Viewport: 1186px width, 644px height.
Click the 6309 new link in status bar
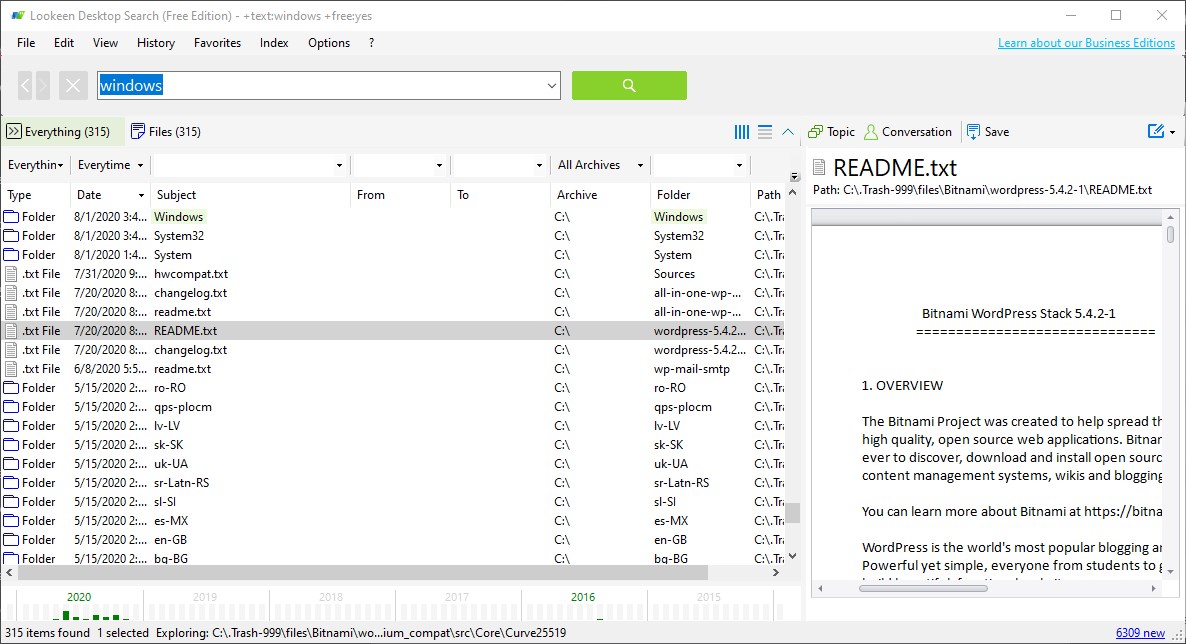pyautogui.click(x=1140, y=633)
